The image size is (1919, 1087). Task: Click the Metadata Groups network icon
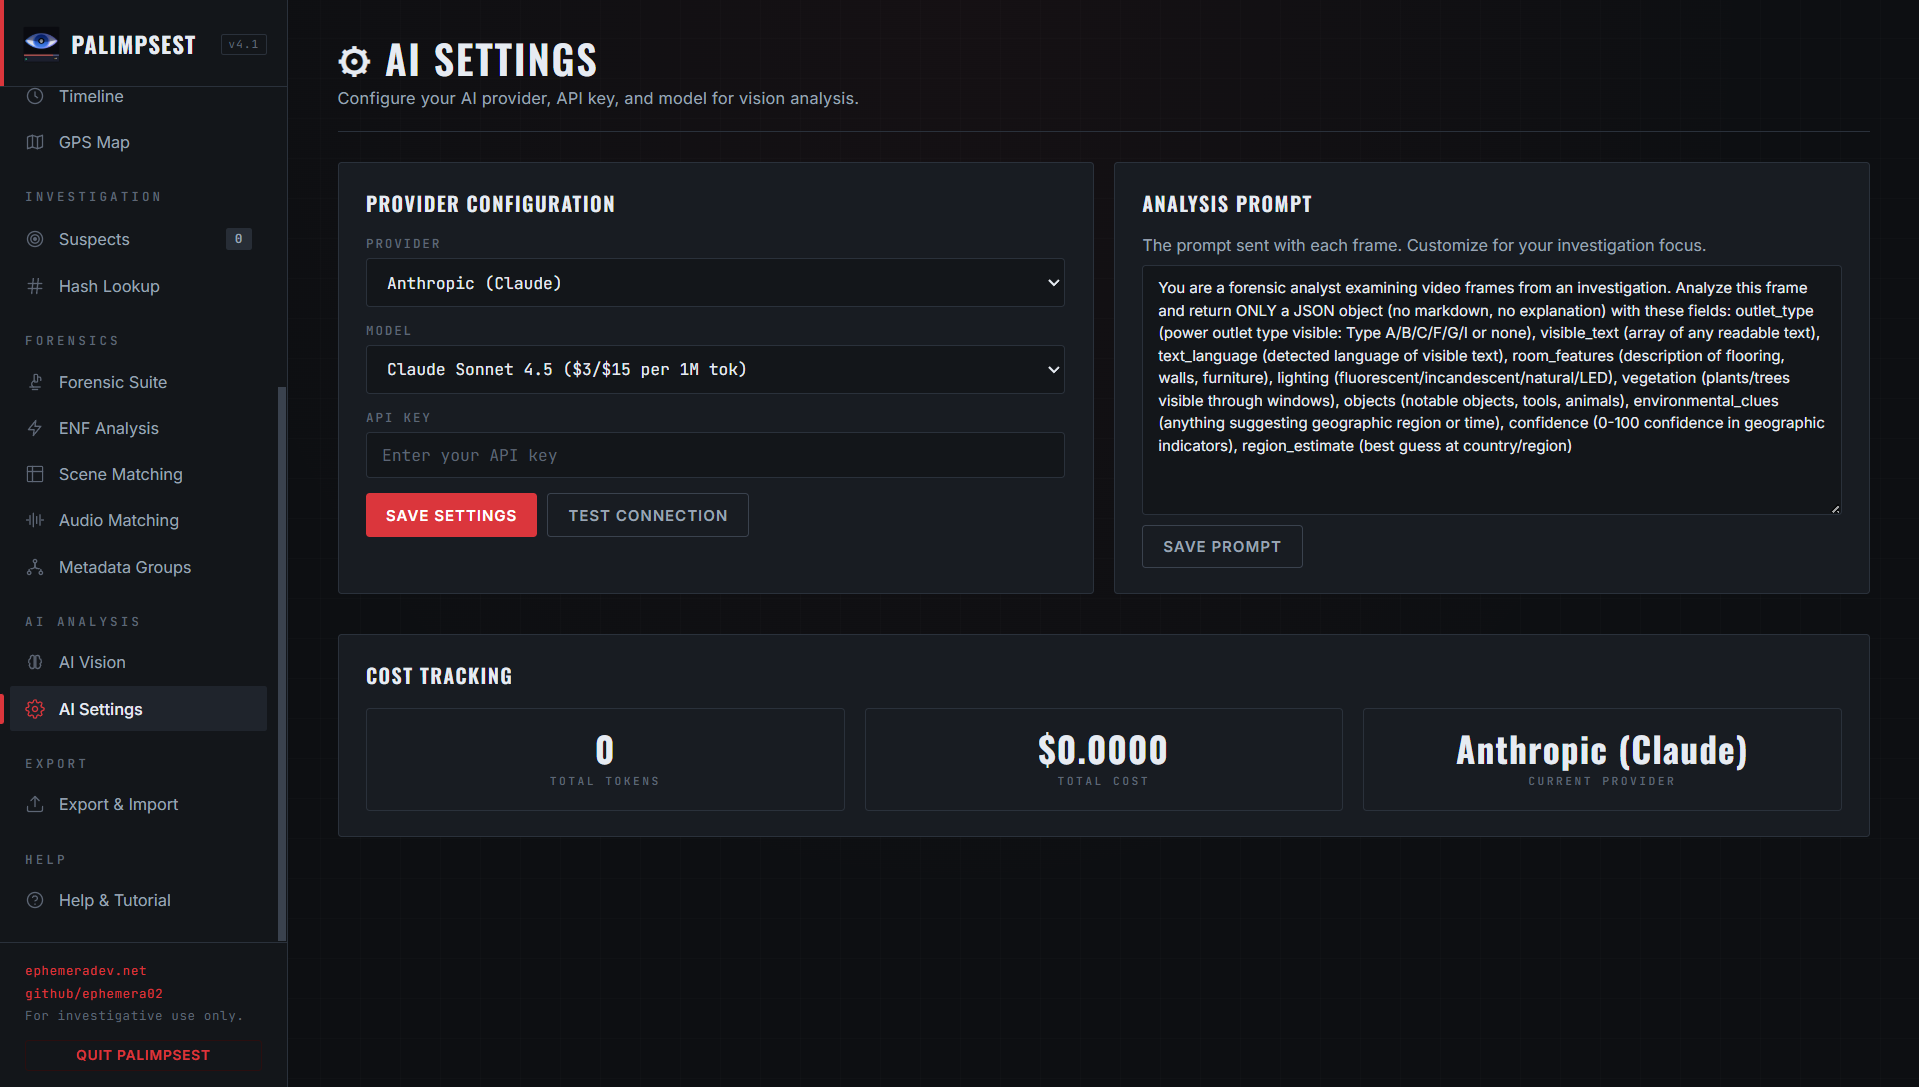[x=35, y=567]
